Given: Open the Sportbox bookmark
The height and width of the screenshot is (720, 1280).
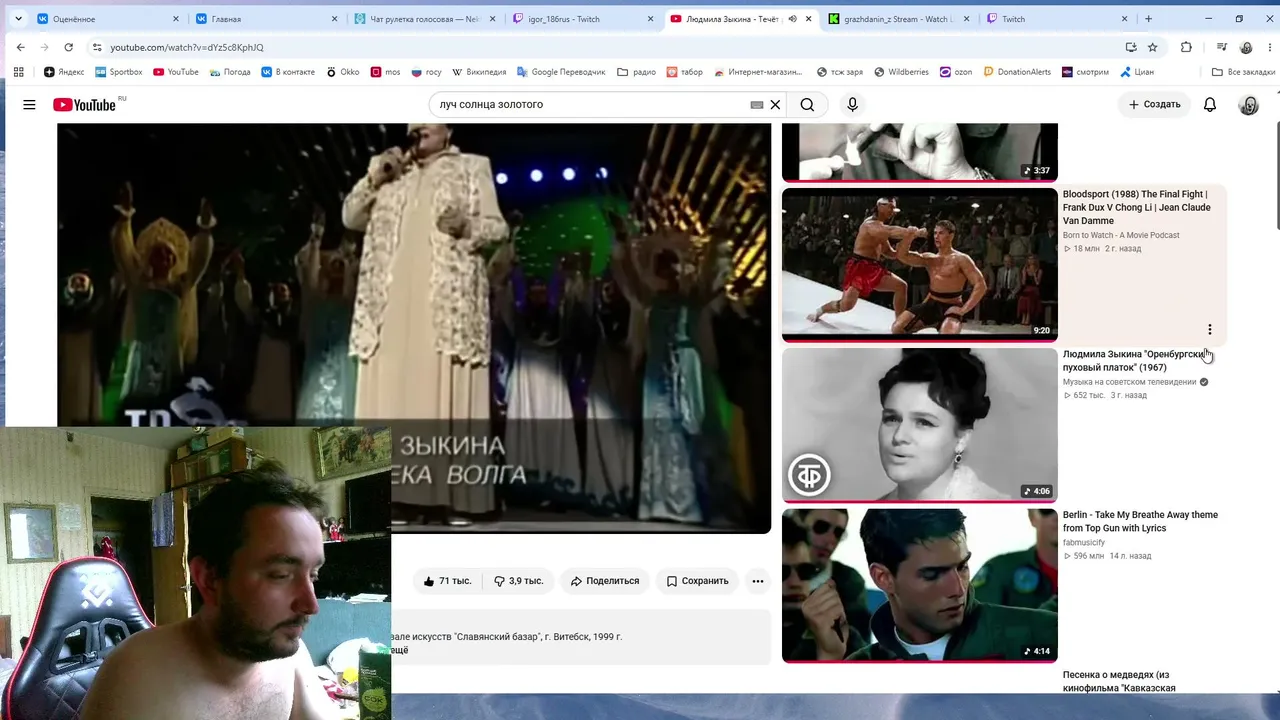Looking at the screenshot, I should [x=119, y=72].
